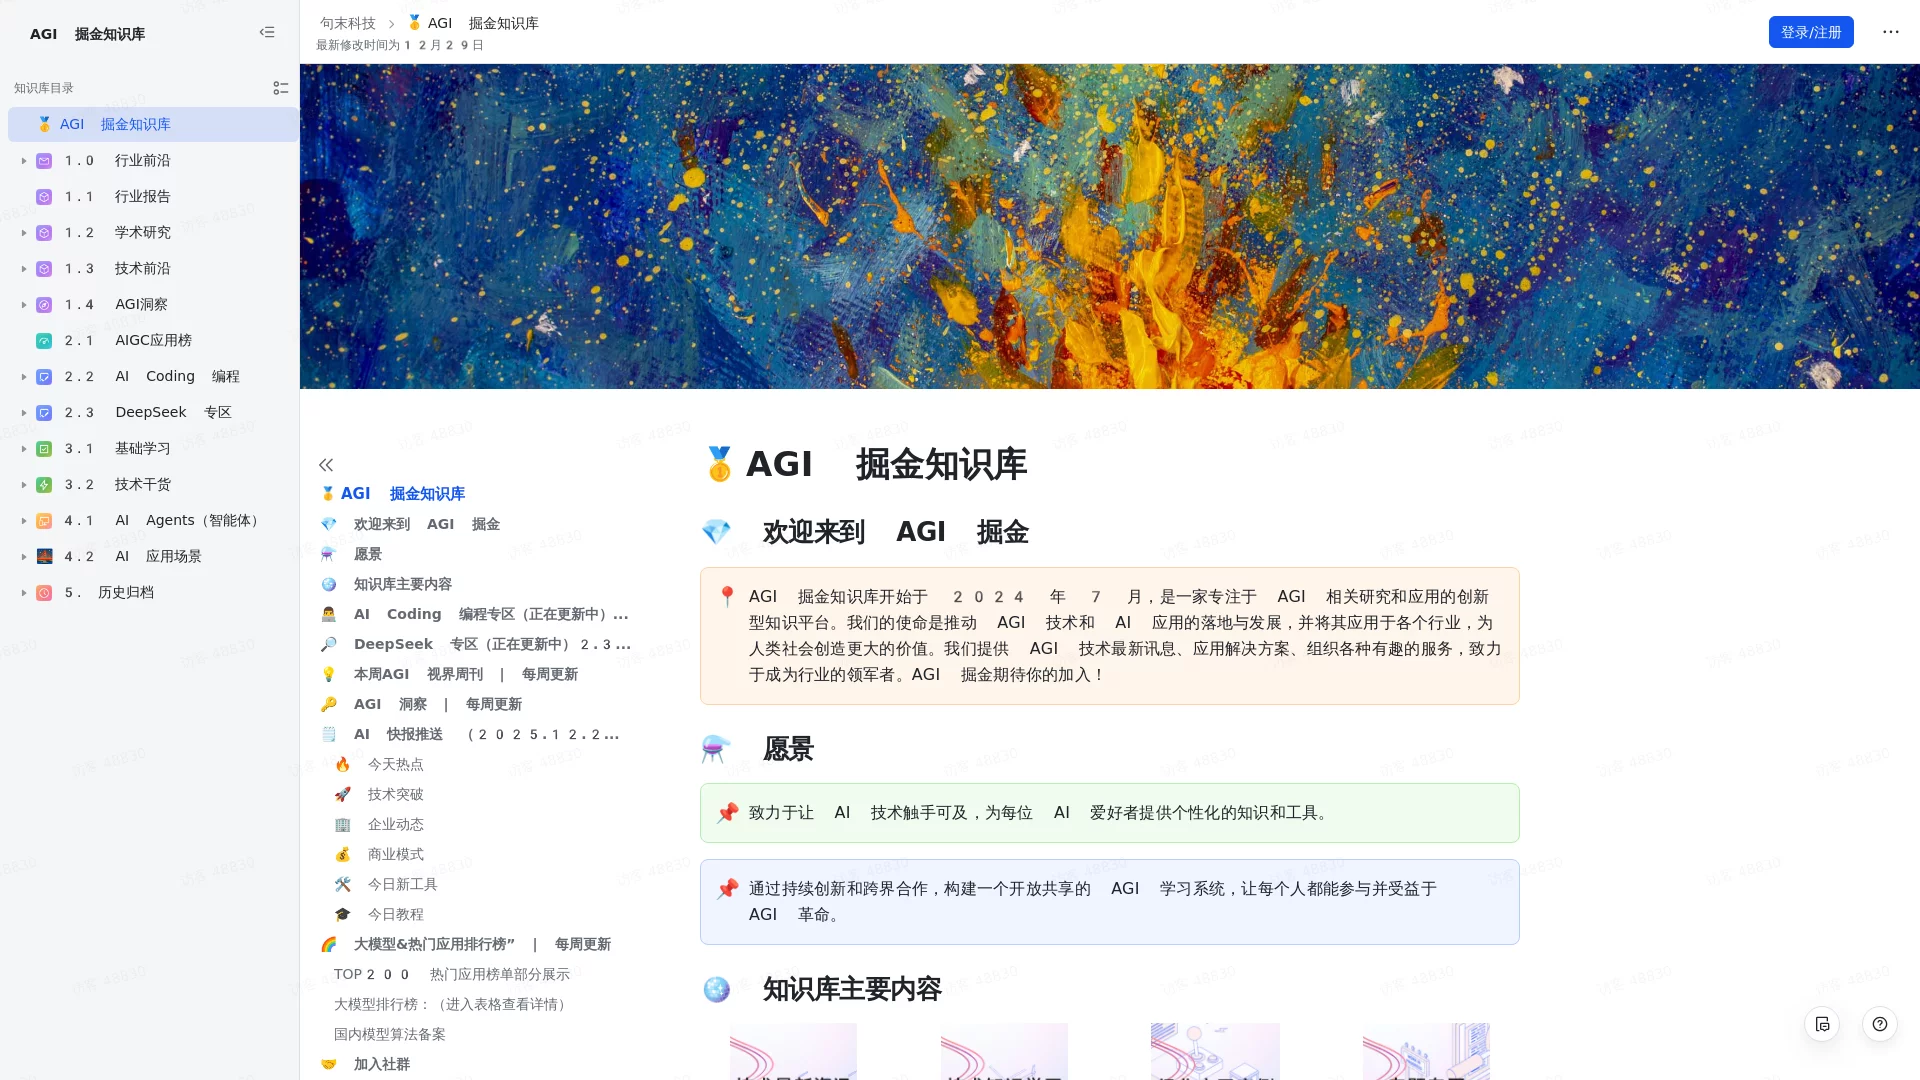
Task: Click the rainbow icon before 大模型&热门应用排行榜
Action: click(330, 944)
